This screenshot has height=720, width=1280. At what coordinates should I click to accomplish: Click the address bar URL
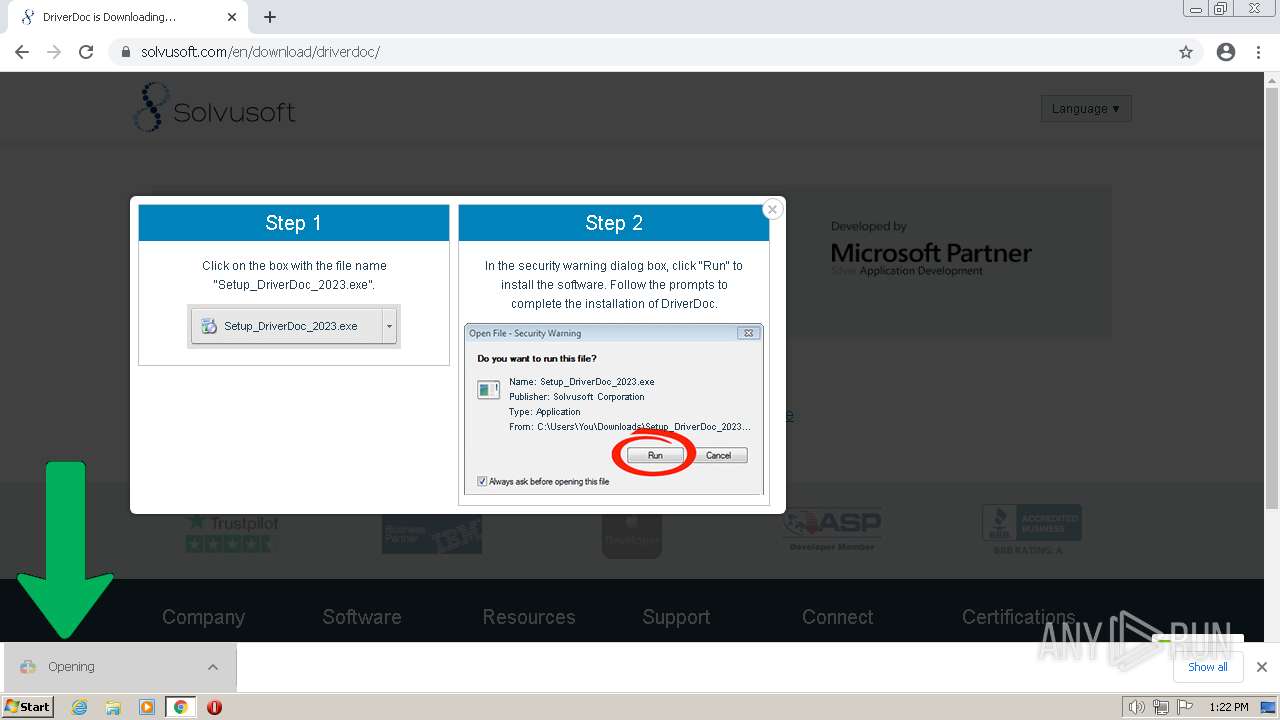[x=260, y=52]
